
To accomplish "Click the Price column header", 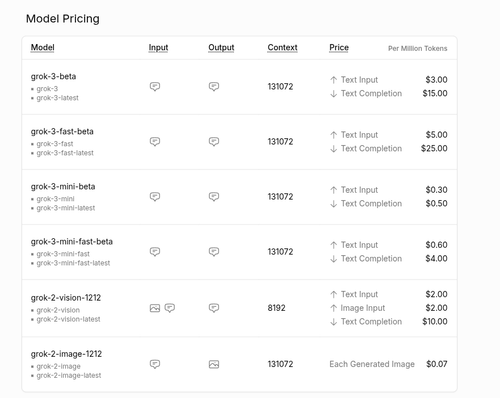I will (x=339, y=48).
